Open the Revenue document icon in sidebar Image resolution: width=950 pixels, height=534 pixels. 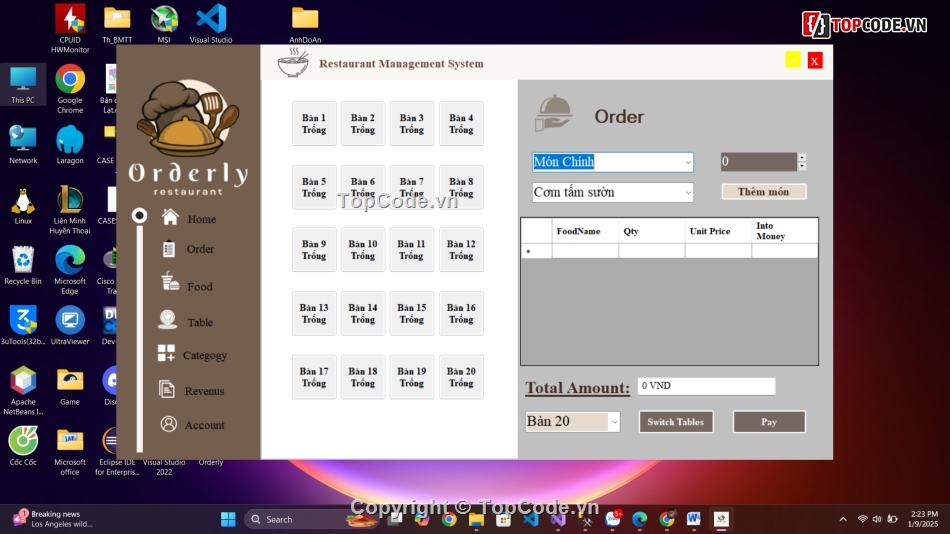point(167,389)
